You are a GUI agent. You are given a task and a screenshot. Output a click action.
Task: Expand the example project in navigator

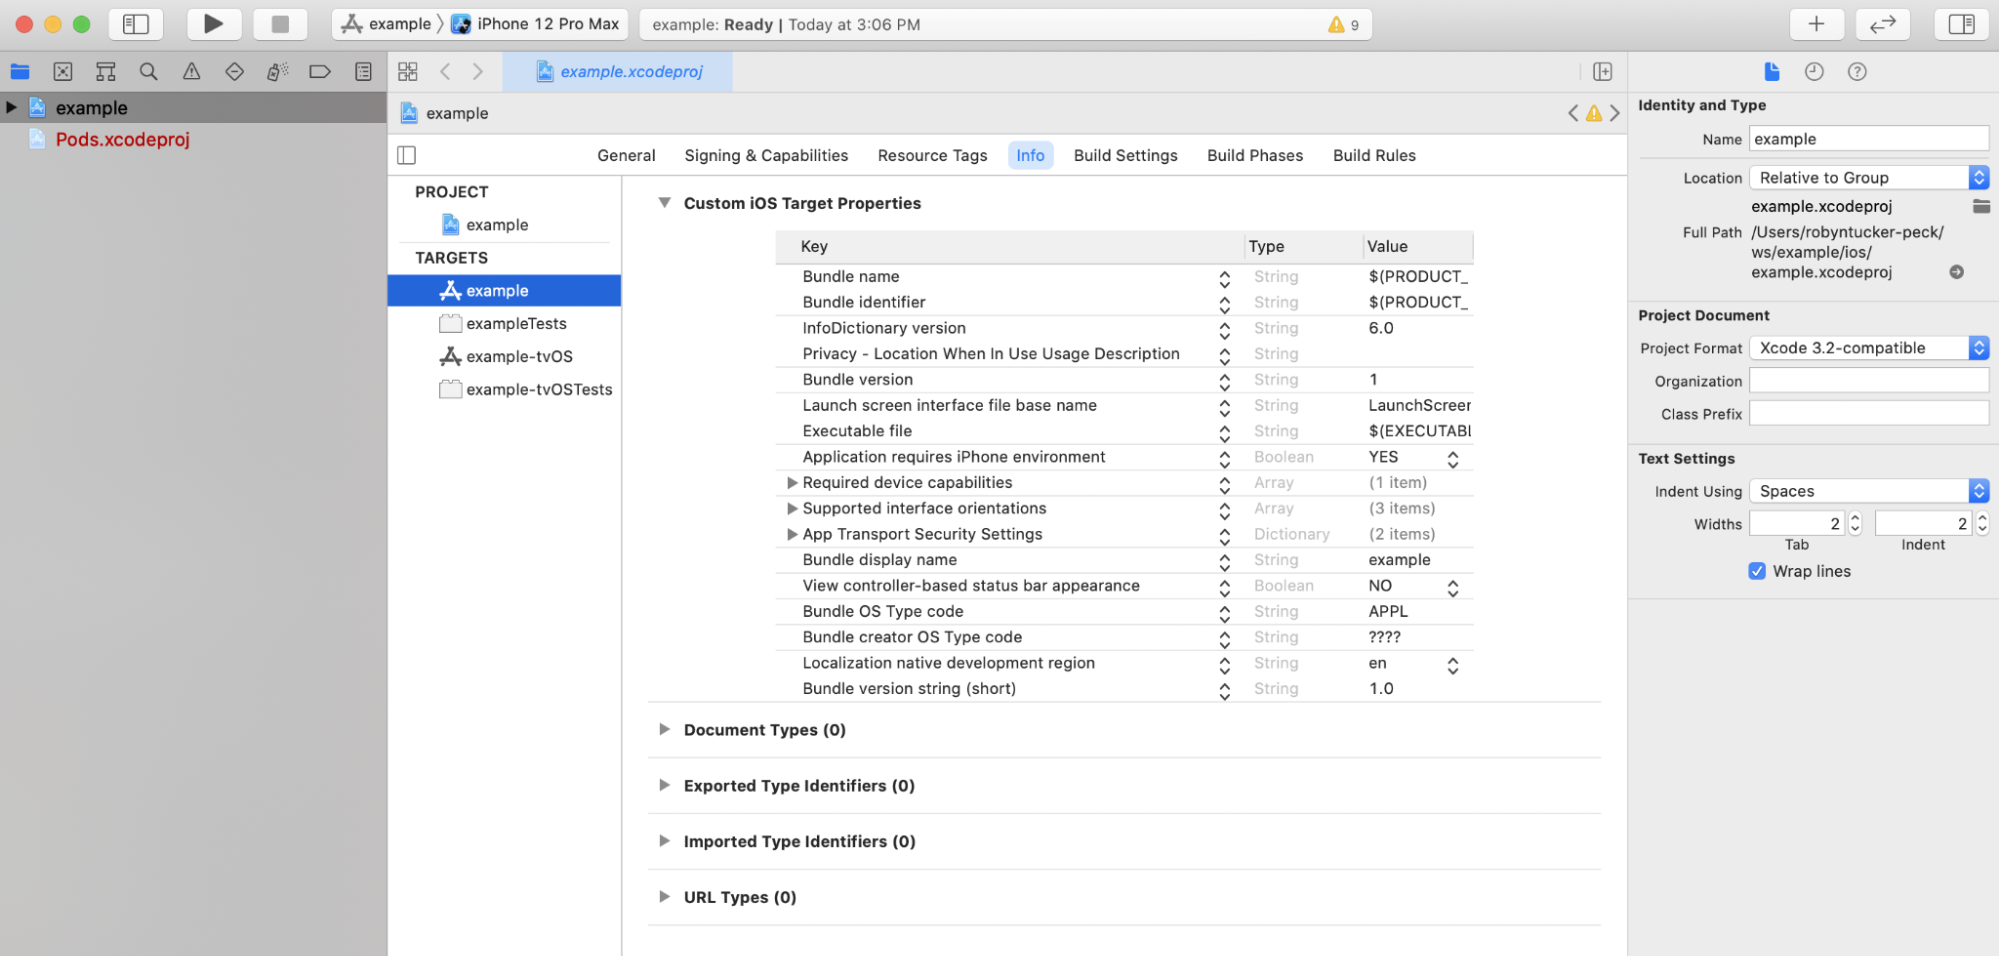coord(11,107)
